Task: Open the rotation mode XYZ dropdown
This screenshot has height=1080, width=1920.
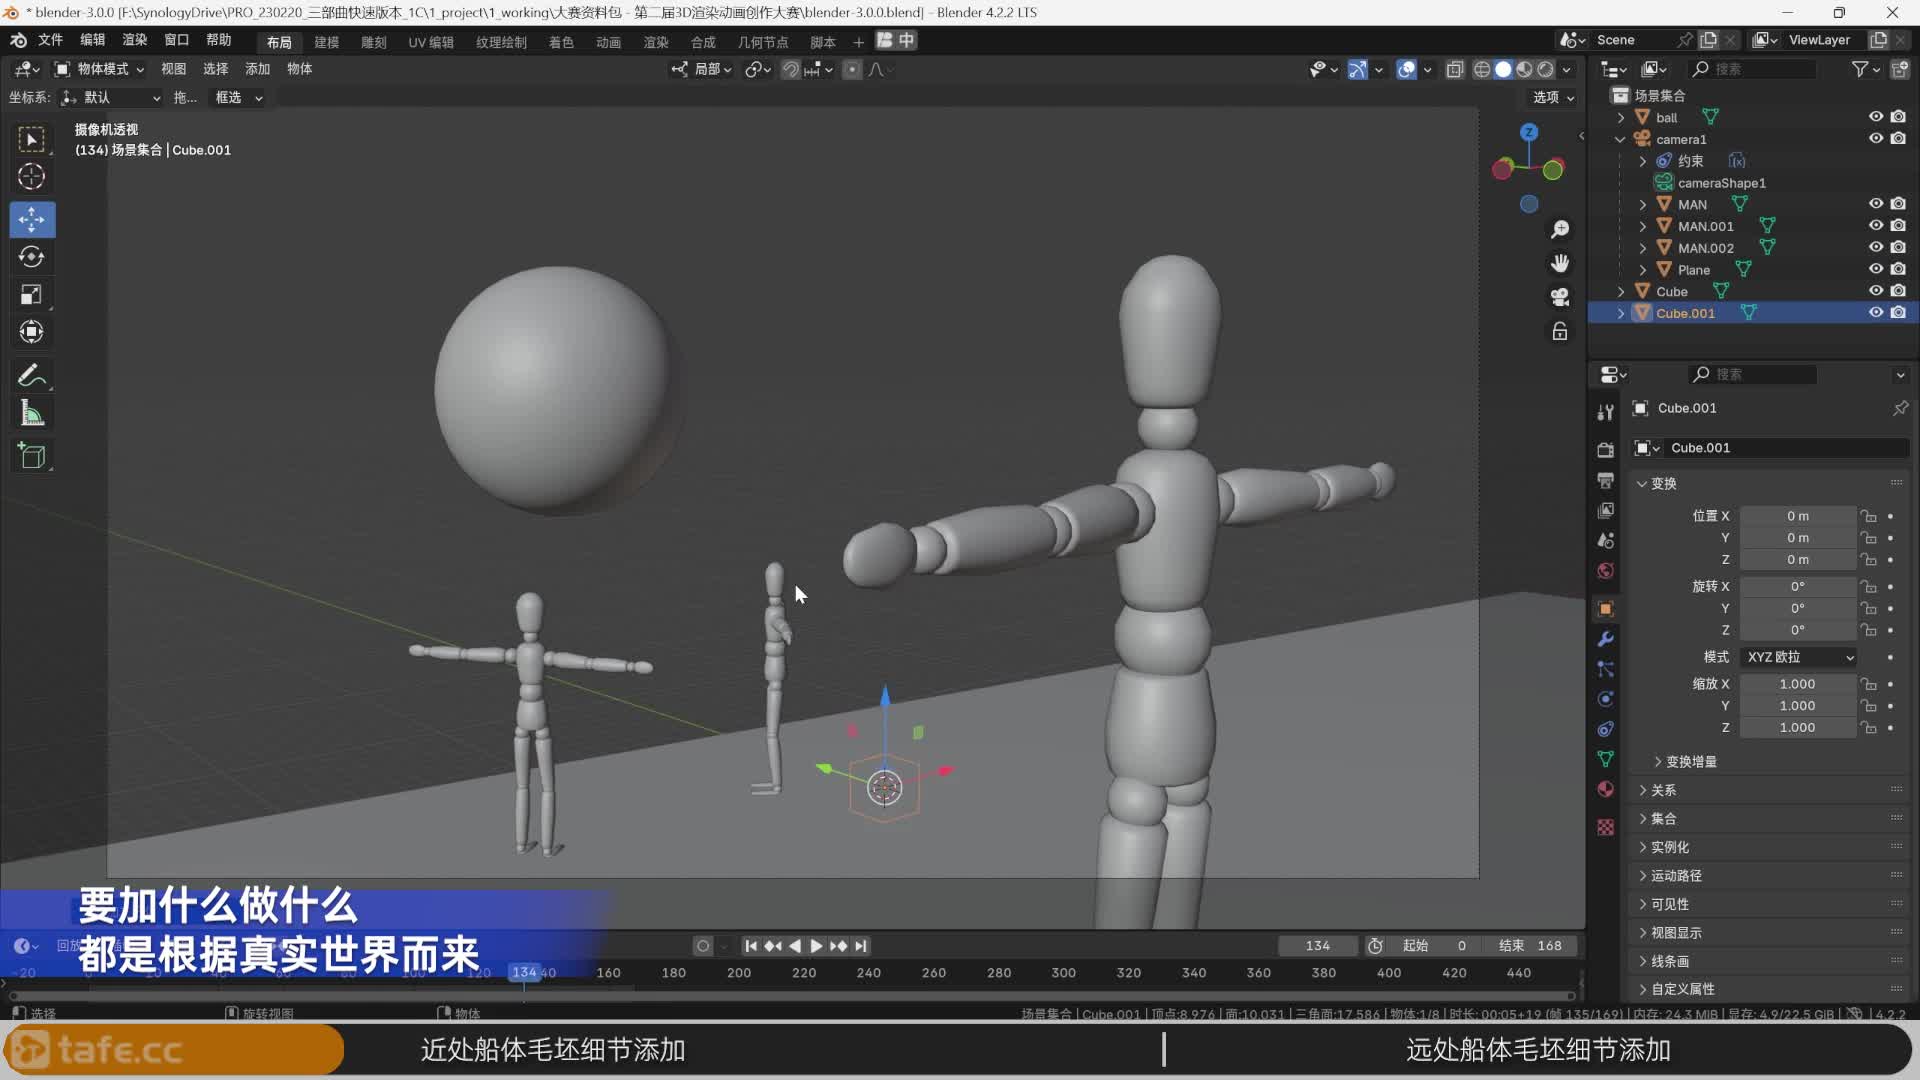Action: (1799, 657)
